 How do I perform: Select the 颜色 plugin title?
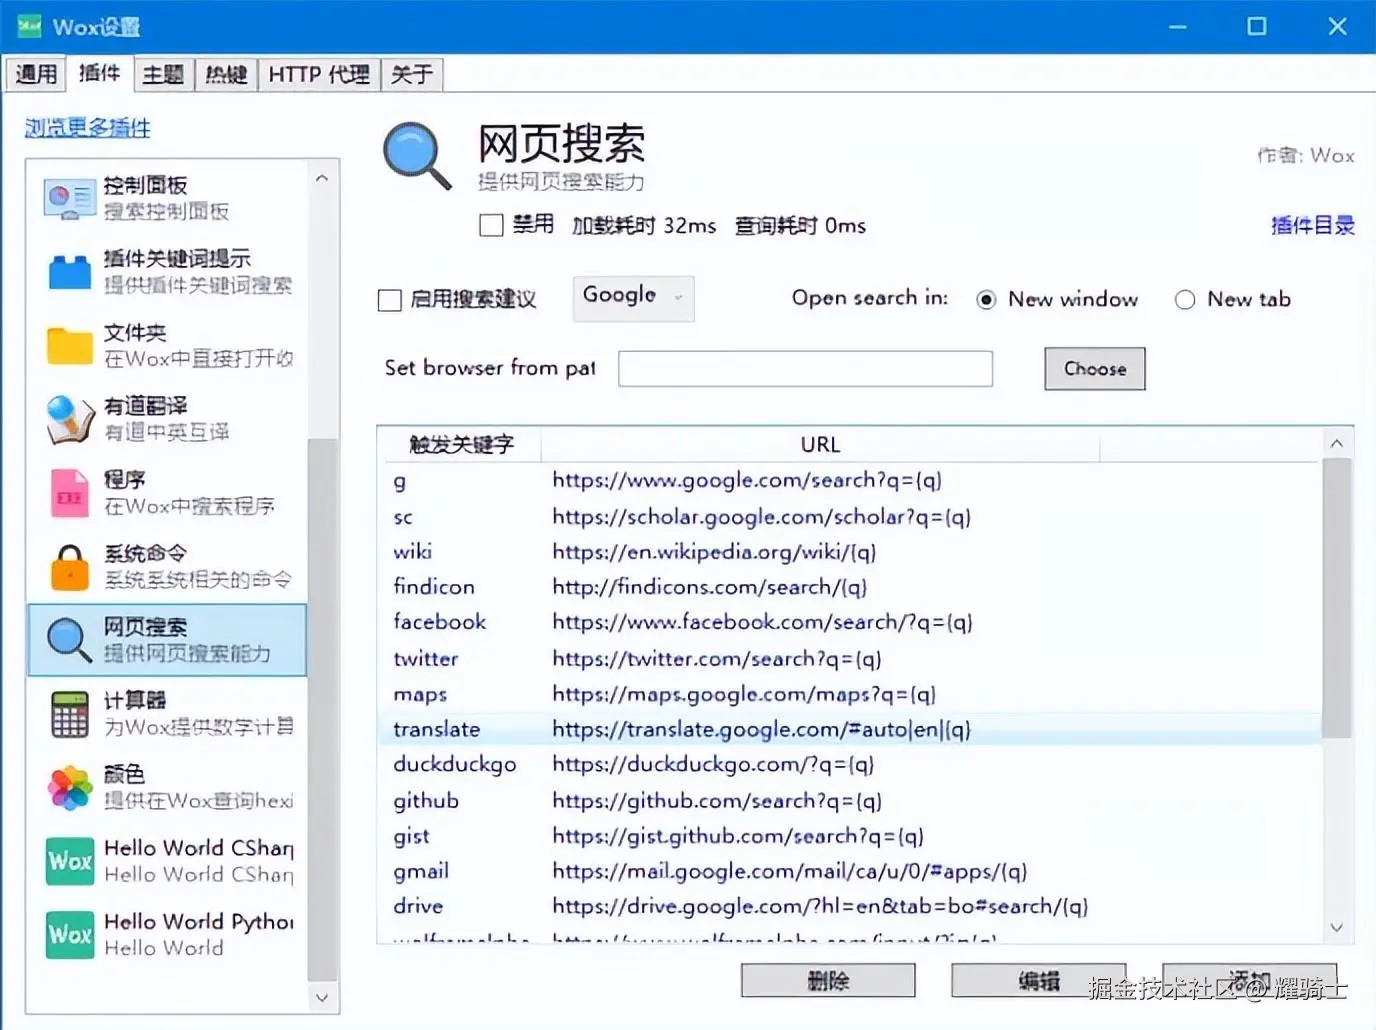(125, 774)
